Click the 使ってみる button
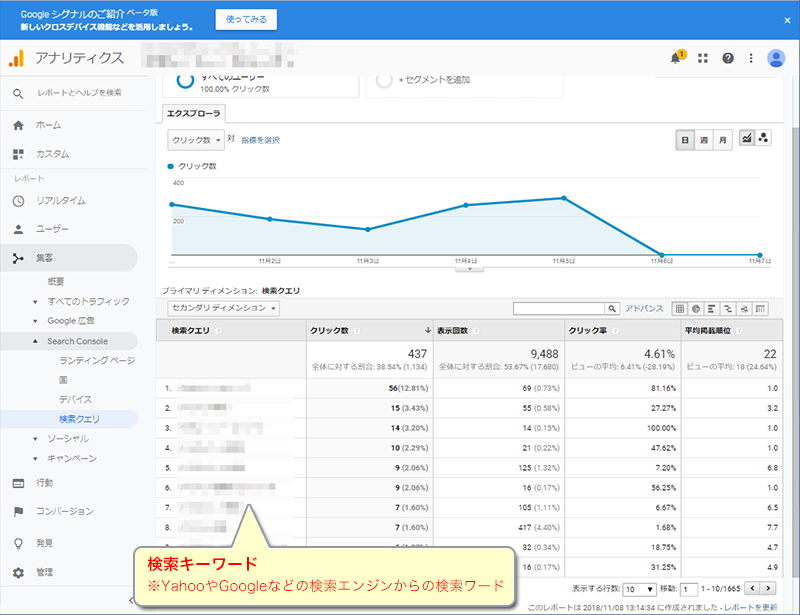The width and height of the screenshot is (800, 615). coord(246,20)
